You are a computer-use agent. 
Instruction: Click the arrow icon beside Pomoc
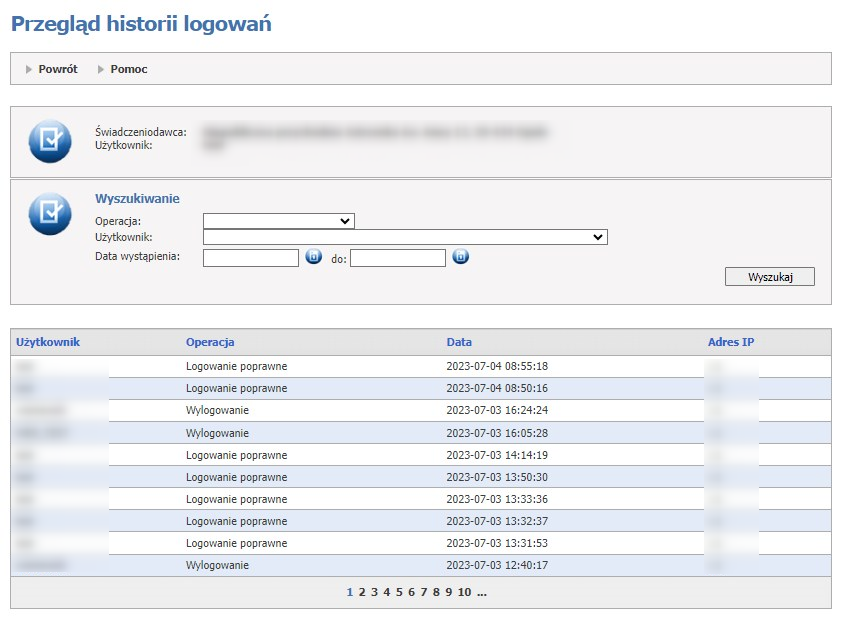(x=101, y=69)
